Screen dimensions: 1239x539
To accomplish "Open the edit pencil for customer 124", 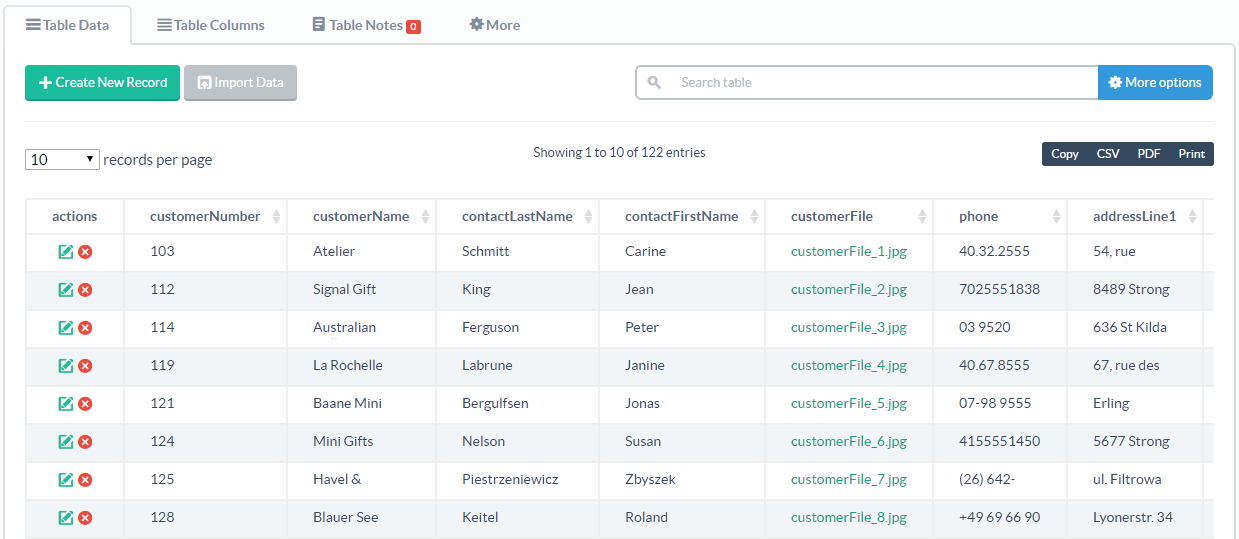I will [x=66, y=442].
